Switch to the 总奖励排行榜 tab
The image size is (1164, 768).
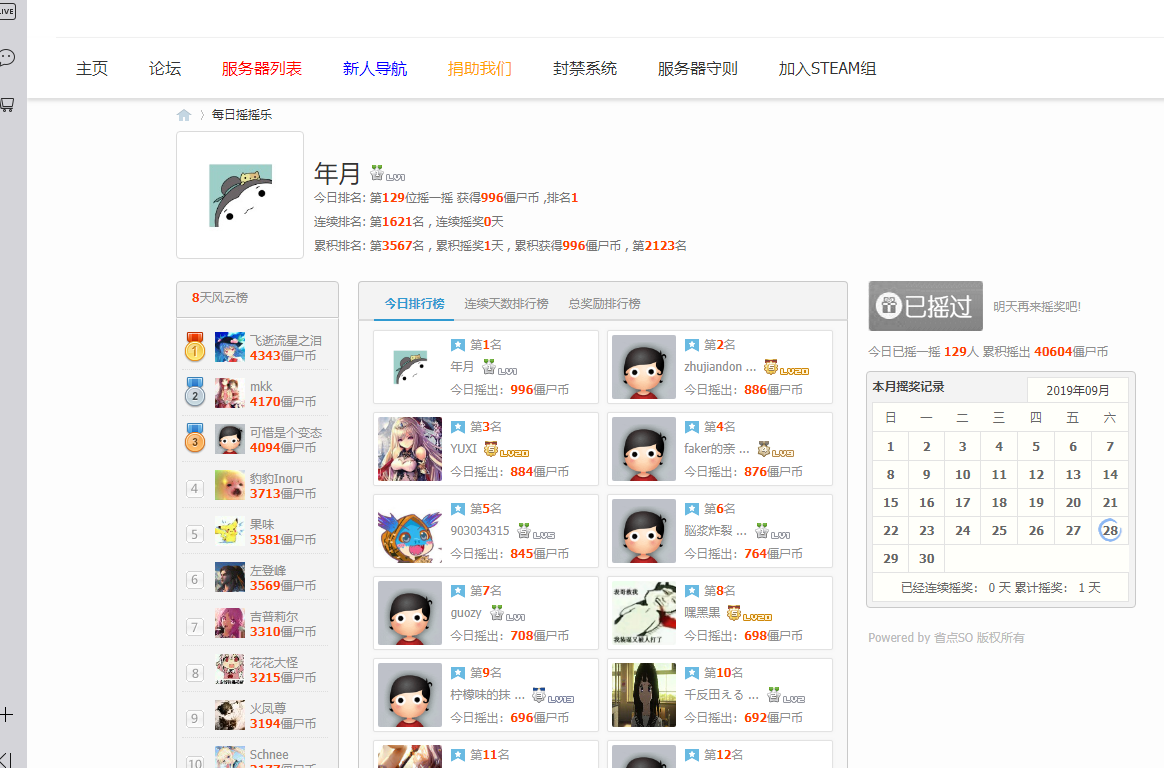pyautogui.click(x=604, y=303)
